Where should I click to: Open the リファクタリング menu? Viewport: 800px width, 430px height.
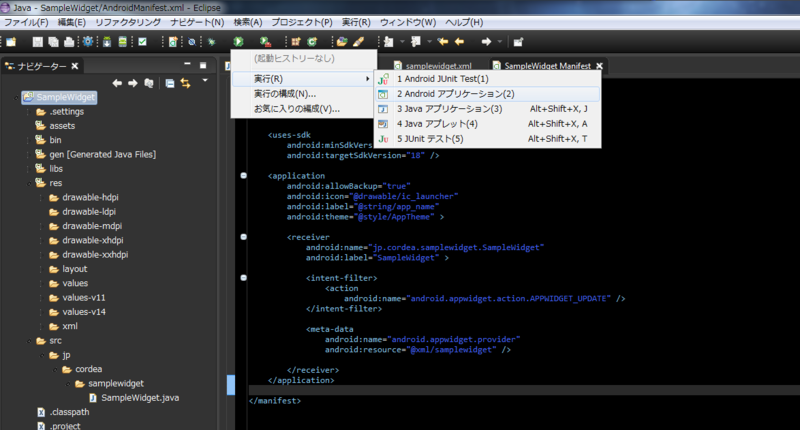[128, 22]
